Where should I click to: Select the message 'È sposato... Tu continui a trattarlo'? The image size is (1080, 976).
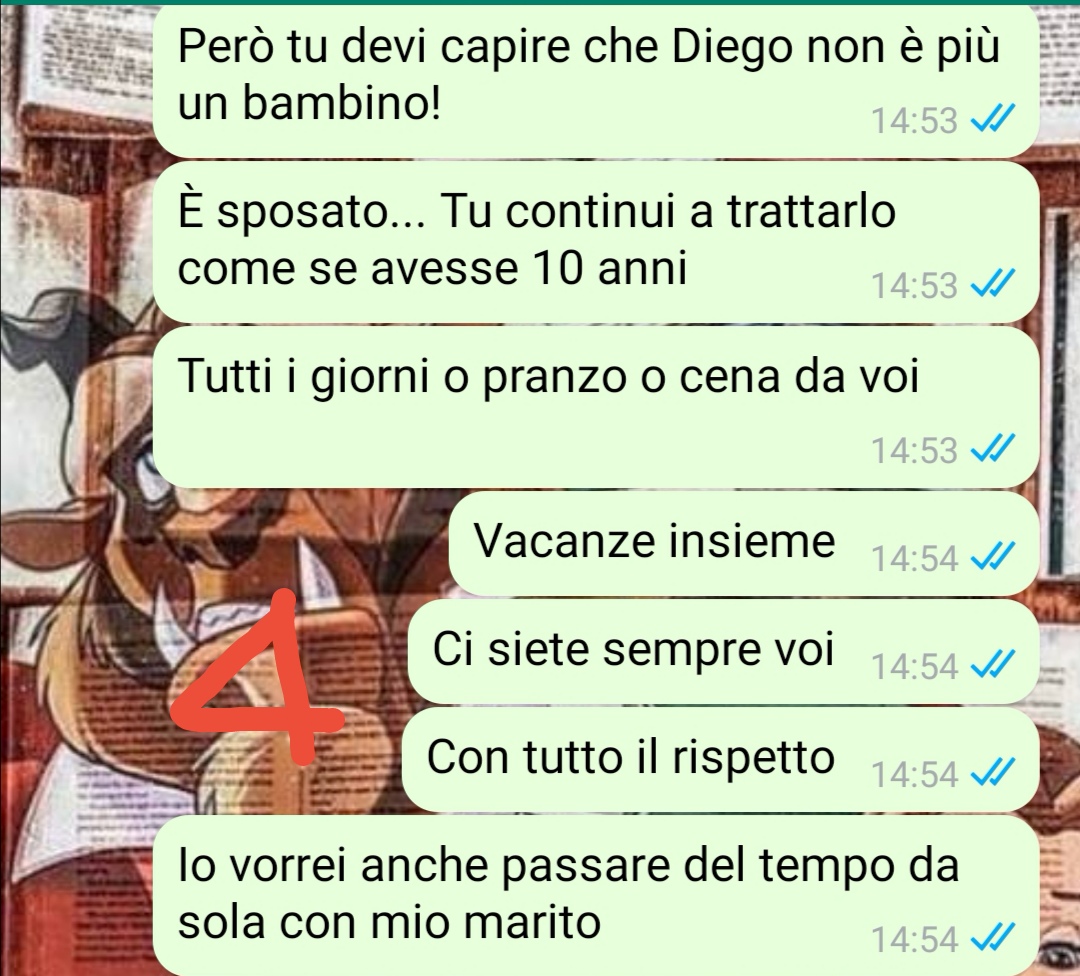tap(595, 242)
